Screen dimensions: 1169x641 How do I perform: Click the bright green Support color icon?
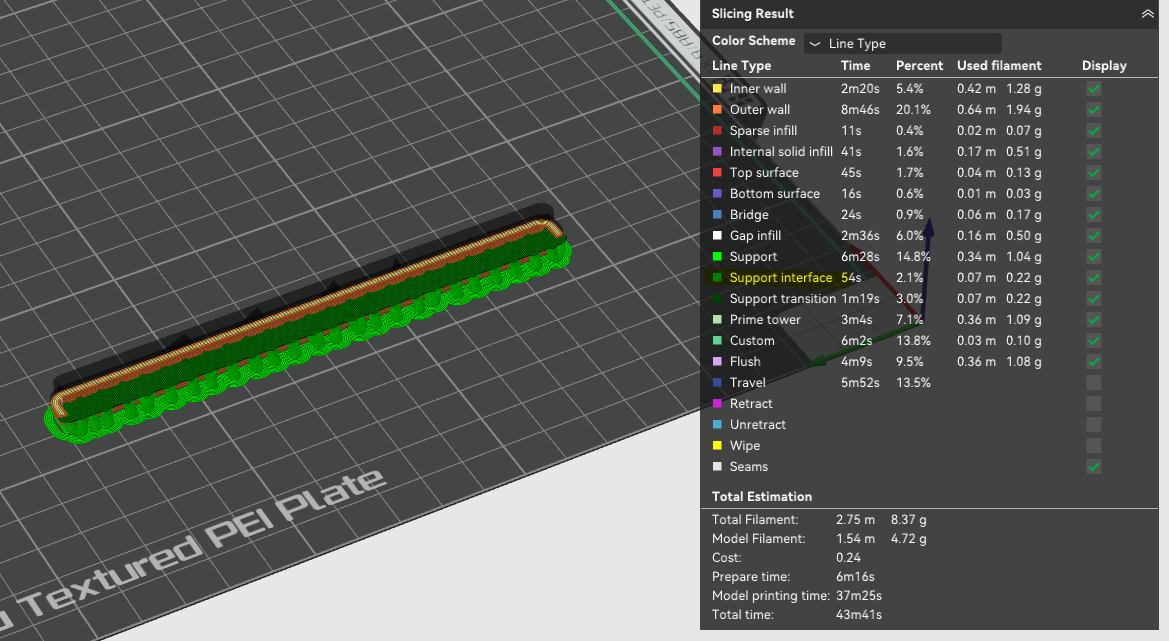point(717,256)
